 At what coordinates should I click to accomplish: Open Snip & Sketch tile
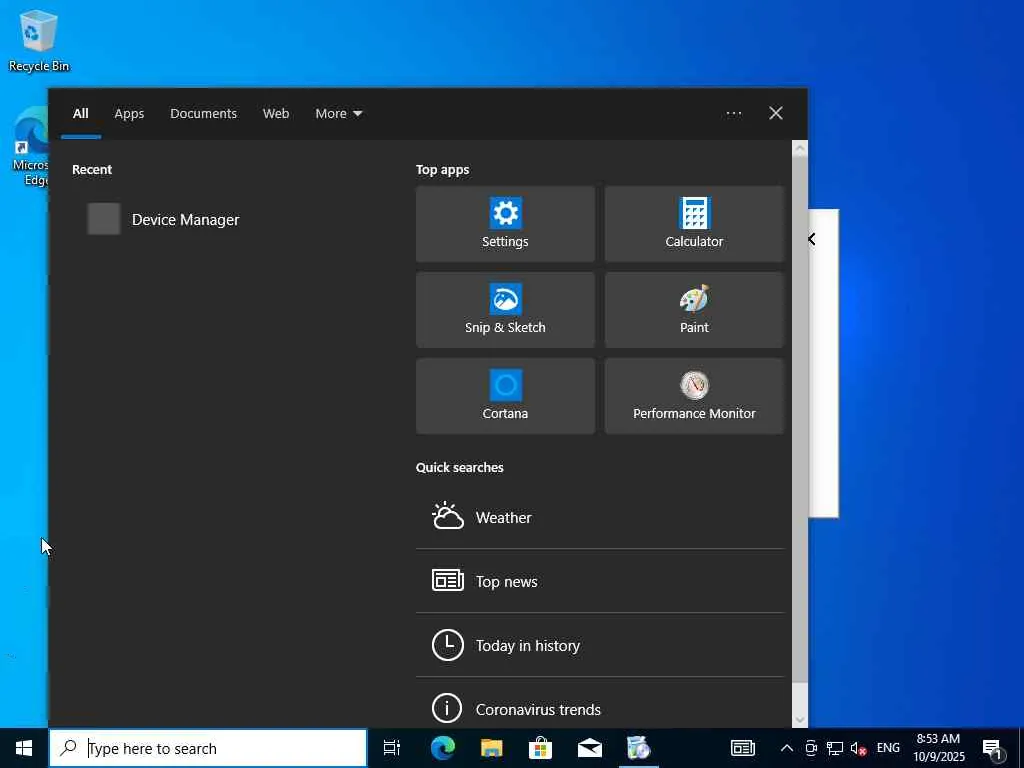pos(505,310)
